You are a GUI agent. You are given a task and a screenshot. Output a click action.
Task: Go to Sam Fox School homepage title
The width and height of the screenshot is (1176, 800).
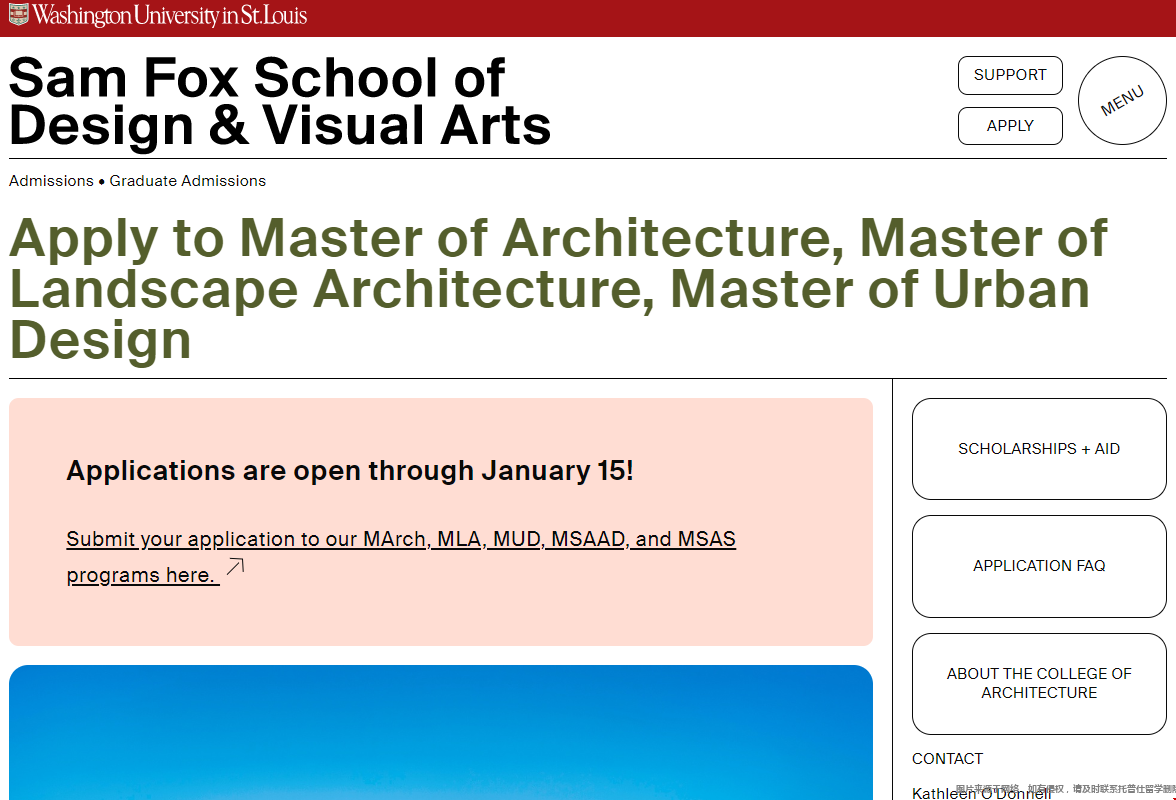[x=279, y=102]
